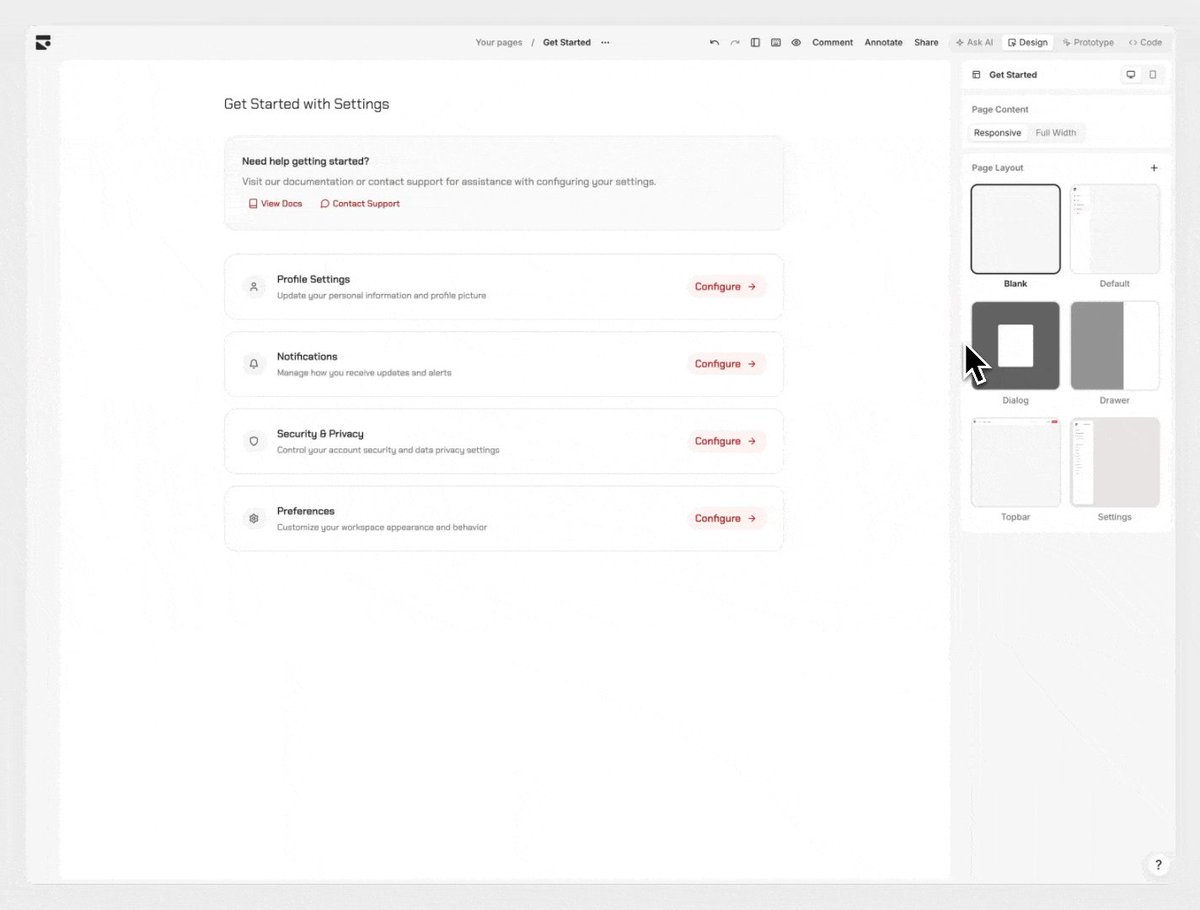The height and width of the screenshot is (910, 1200).
Task: Click the page icon beside Get Started panel title
Action: coord(976,75)
